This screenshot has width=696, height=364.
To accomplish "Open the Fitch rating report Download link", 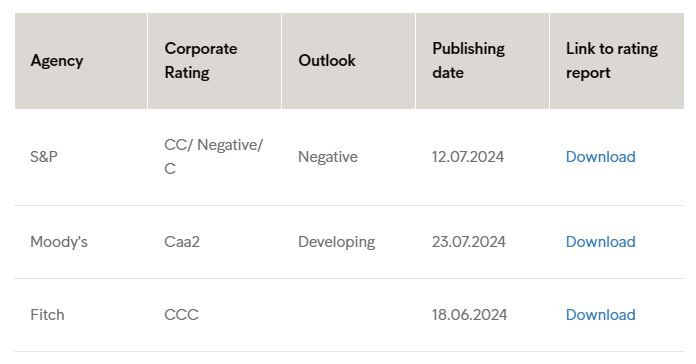I will pos(600,315).
